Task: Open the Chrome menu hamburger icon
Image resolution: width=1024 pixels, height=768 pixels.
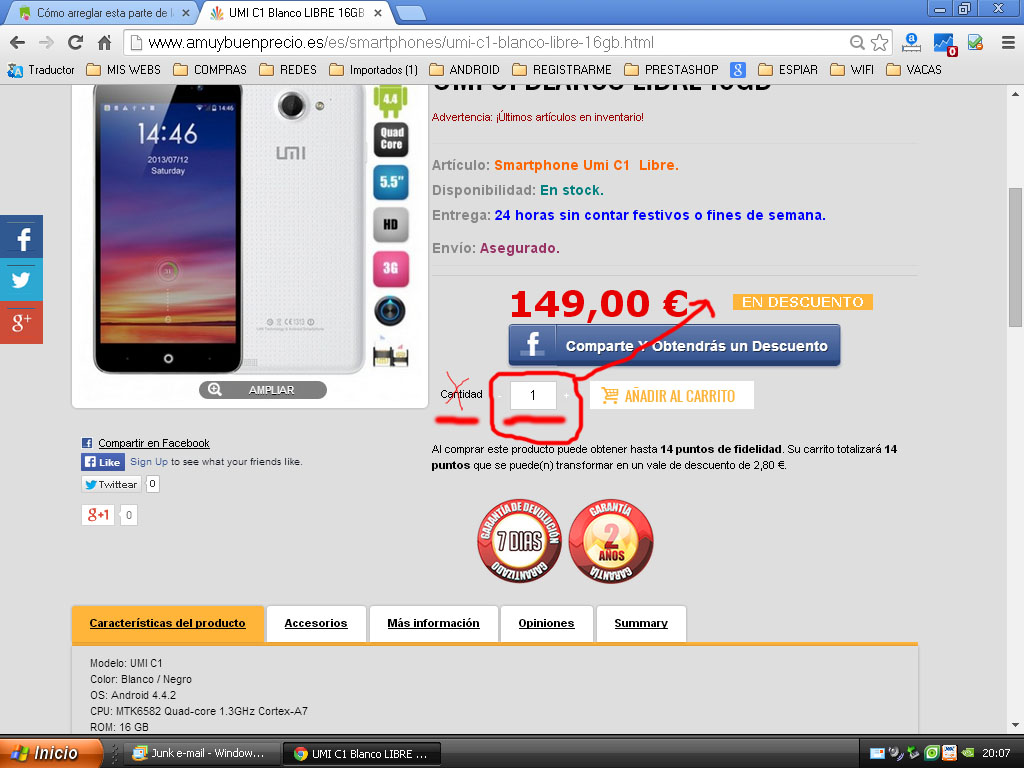Action: point(1008,43)
